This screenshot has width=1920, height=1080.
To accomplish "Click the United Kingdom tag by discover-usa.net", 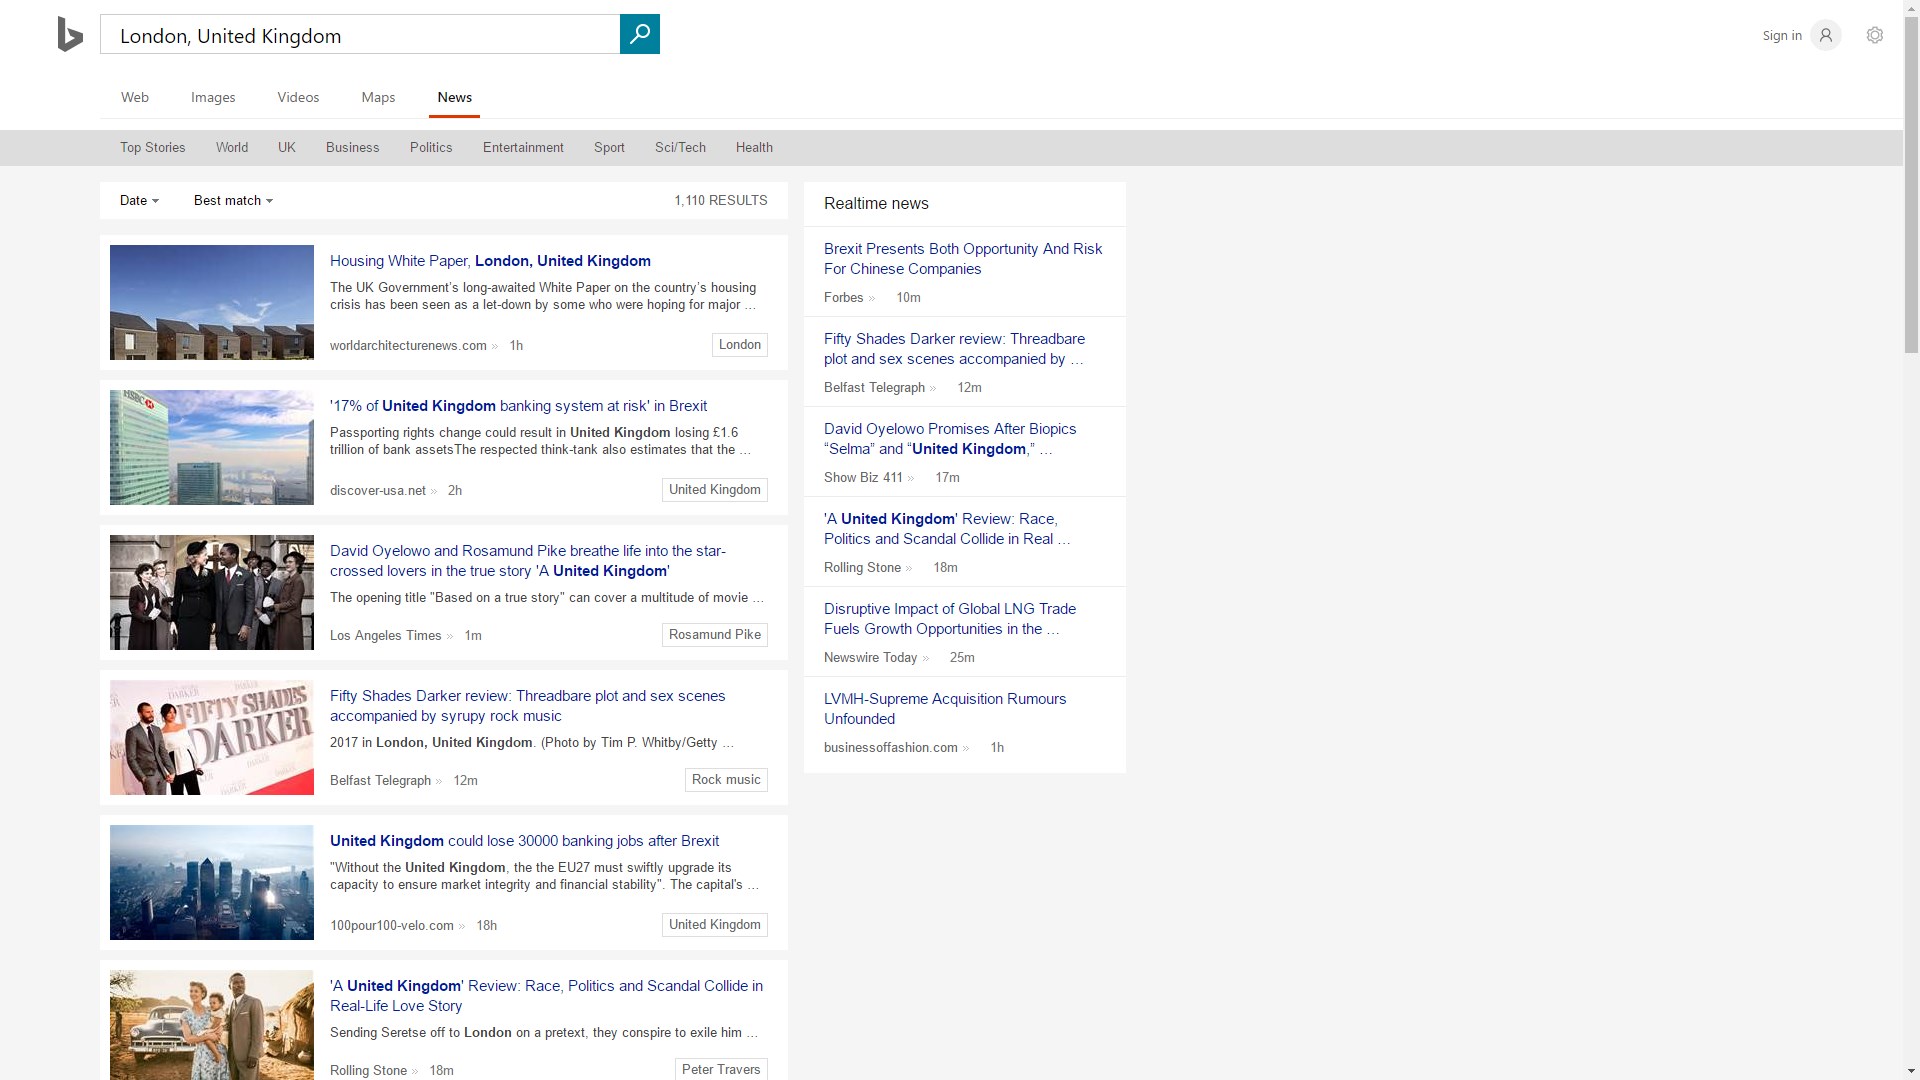I will coord(715,490).
